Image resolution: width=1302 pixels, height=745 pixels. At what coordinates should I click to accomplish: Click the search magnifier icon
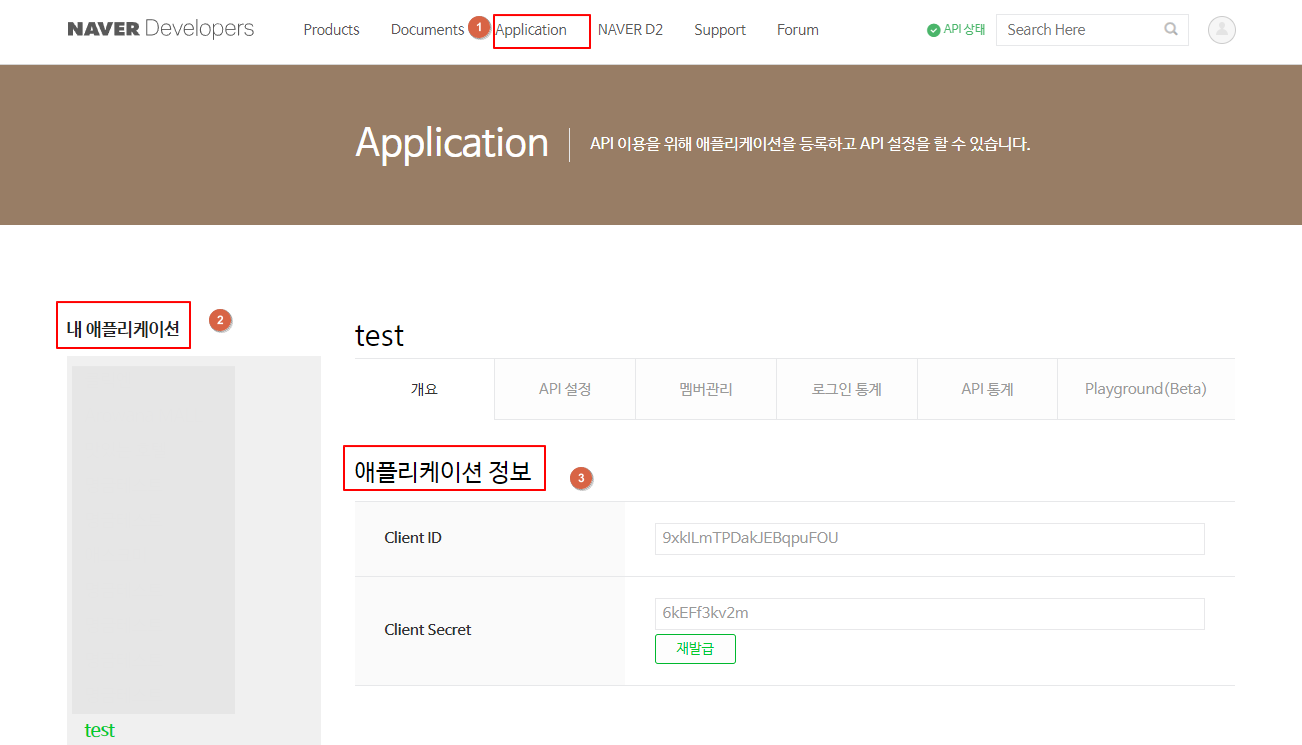click(x=1171, y=30)
